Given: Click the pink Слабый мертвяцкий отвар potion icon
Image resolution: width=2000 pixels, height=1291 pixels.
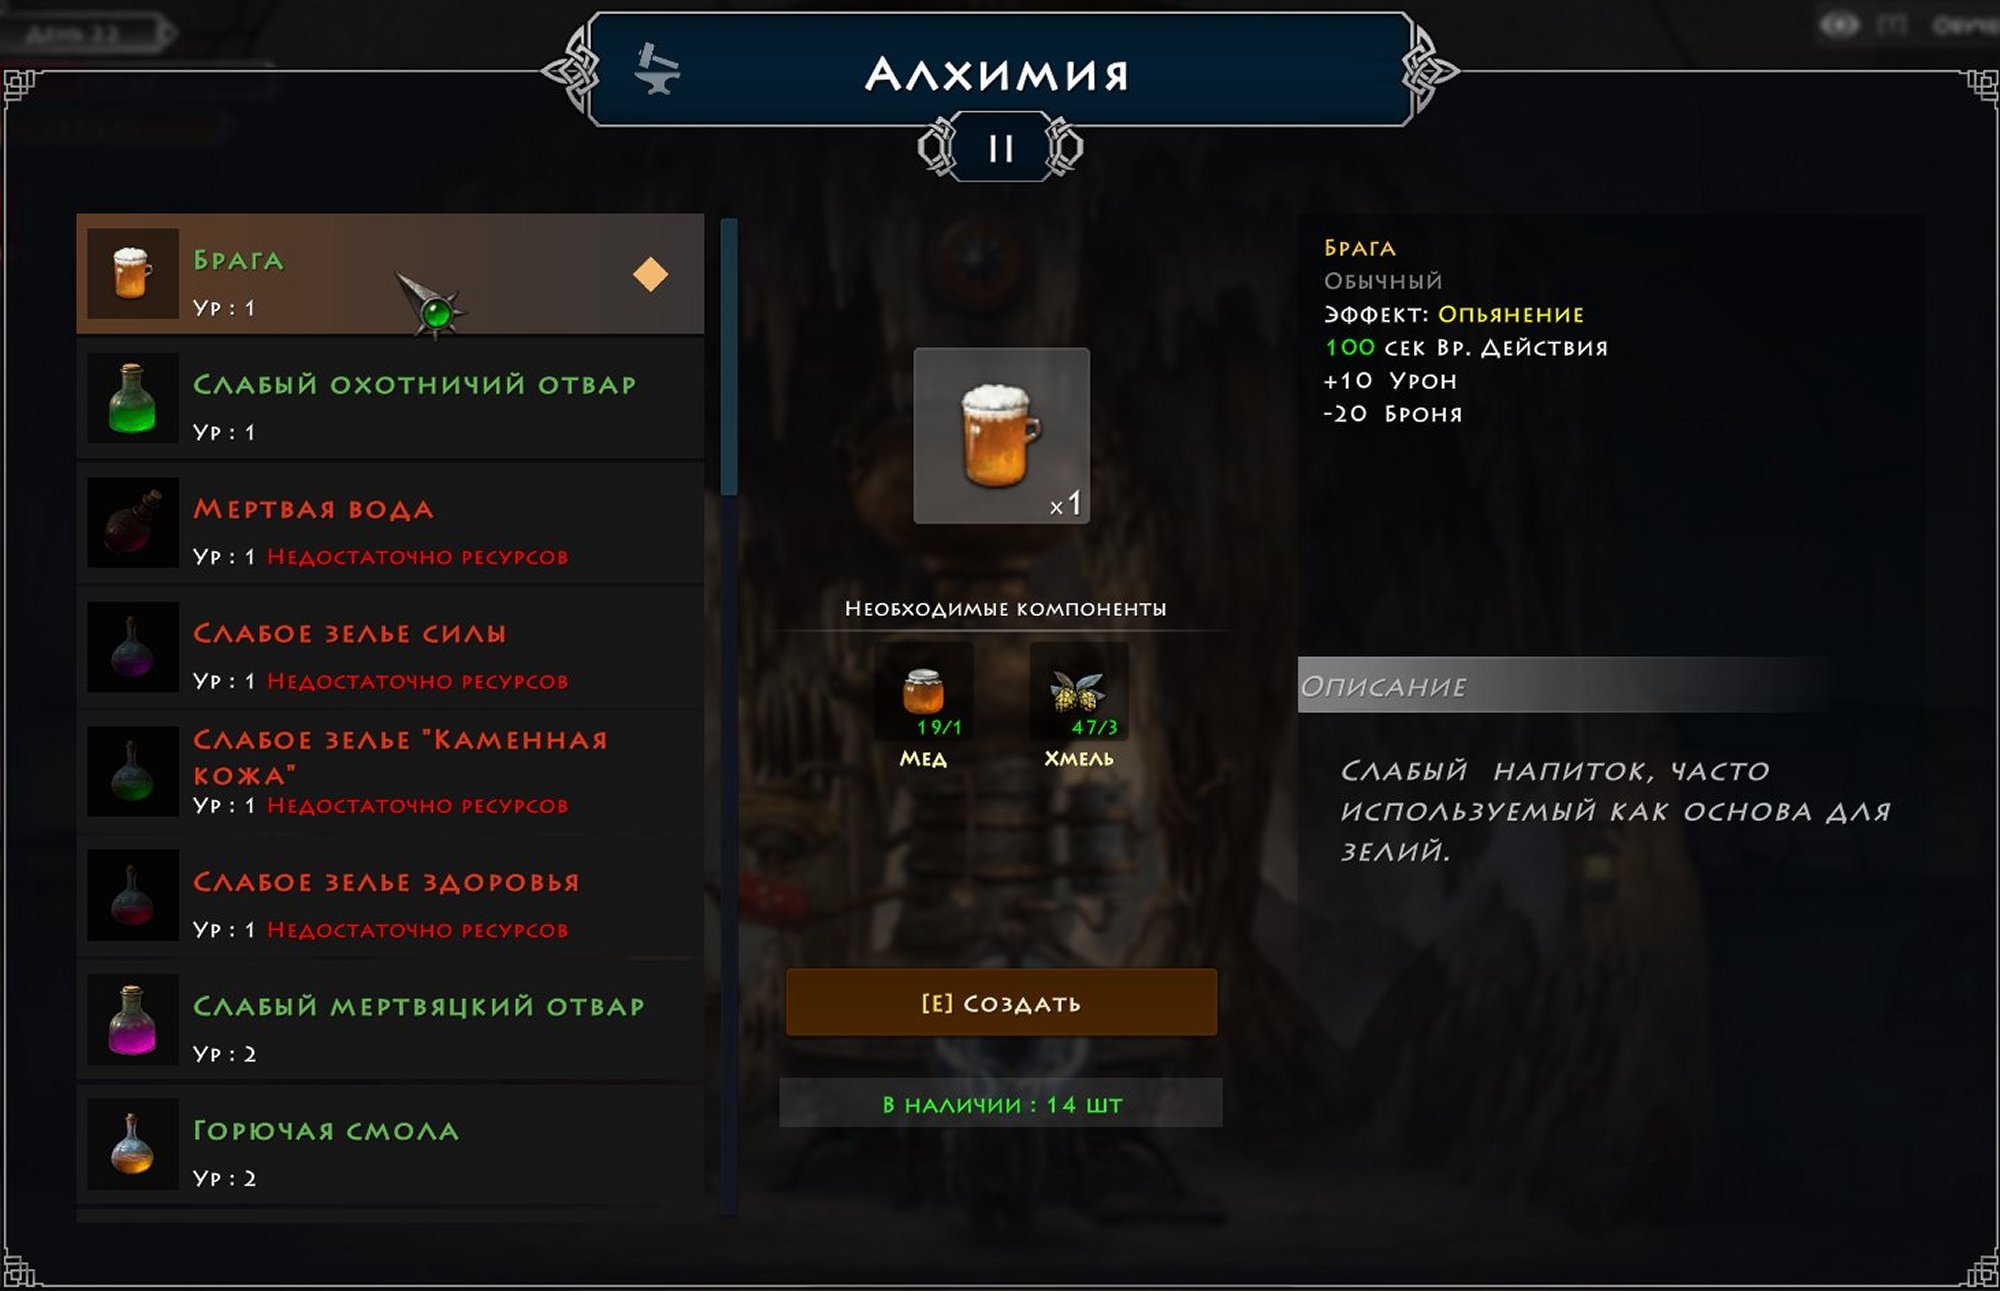Looking at the screenshot, I should click(132, 1020).
